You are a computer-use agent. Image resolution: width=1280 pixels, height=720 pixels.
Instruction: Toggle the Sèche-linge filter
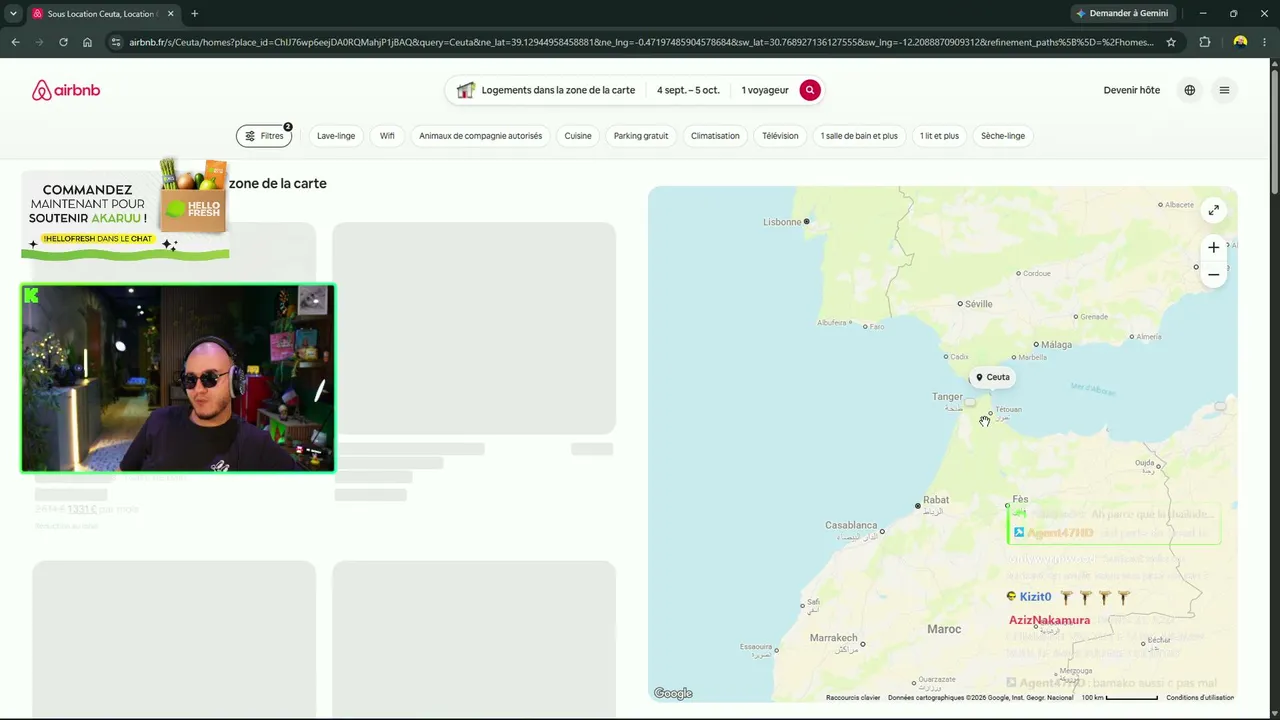coord(1003,136)
